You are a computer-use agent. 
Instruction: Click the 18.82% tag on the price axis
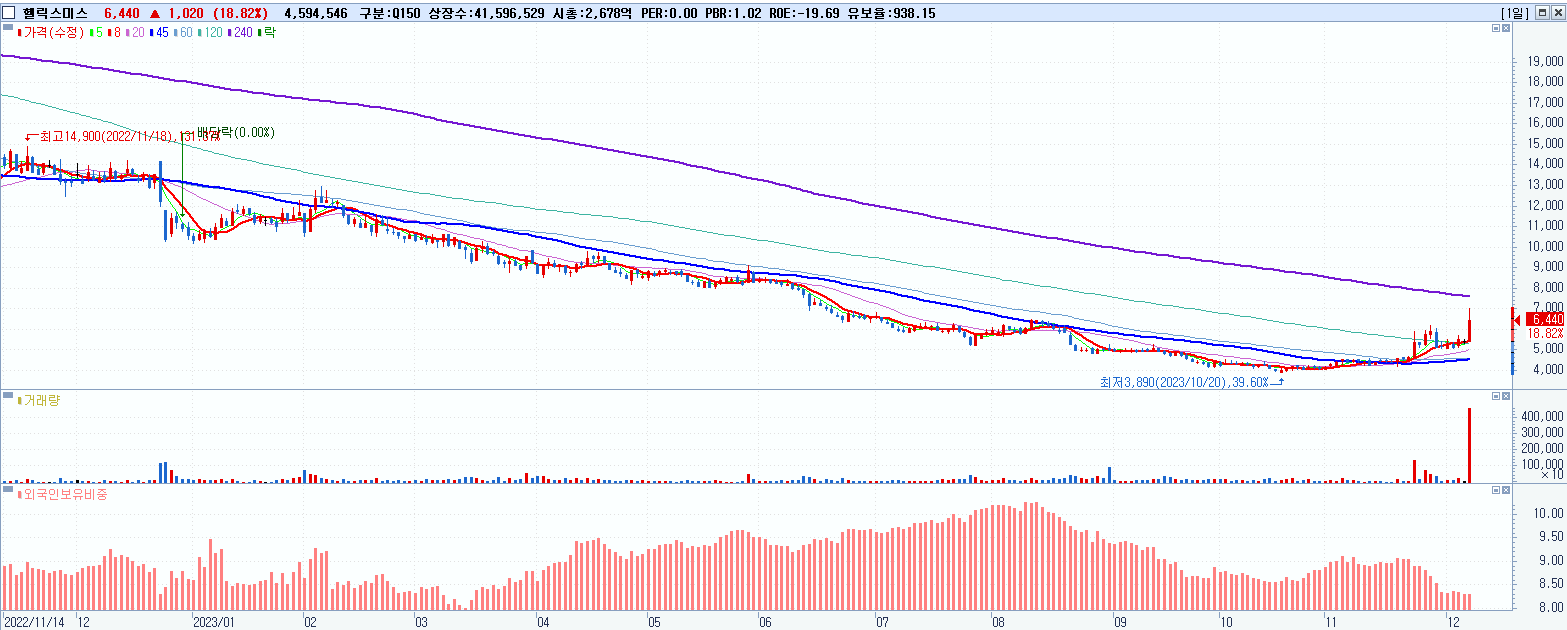(x=1546, y=333)
